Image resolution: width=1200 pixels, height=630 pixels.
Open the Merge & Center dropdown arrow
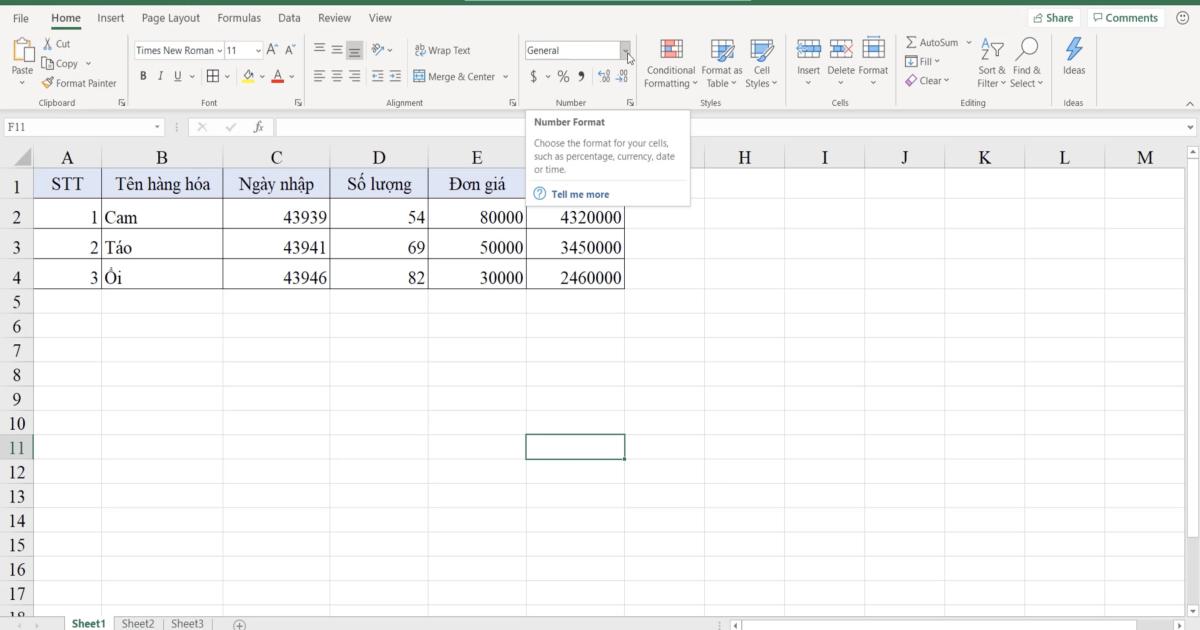coord(506,76)
